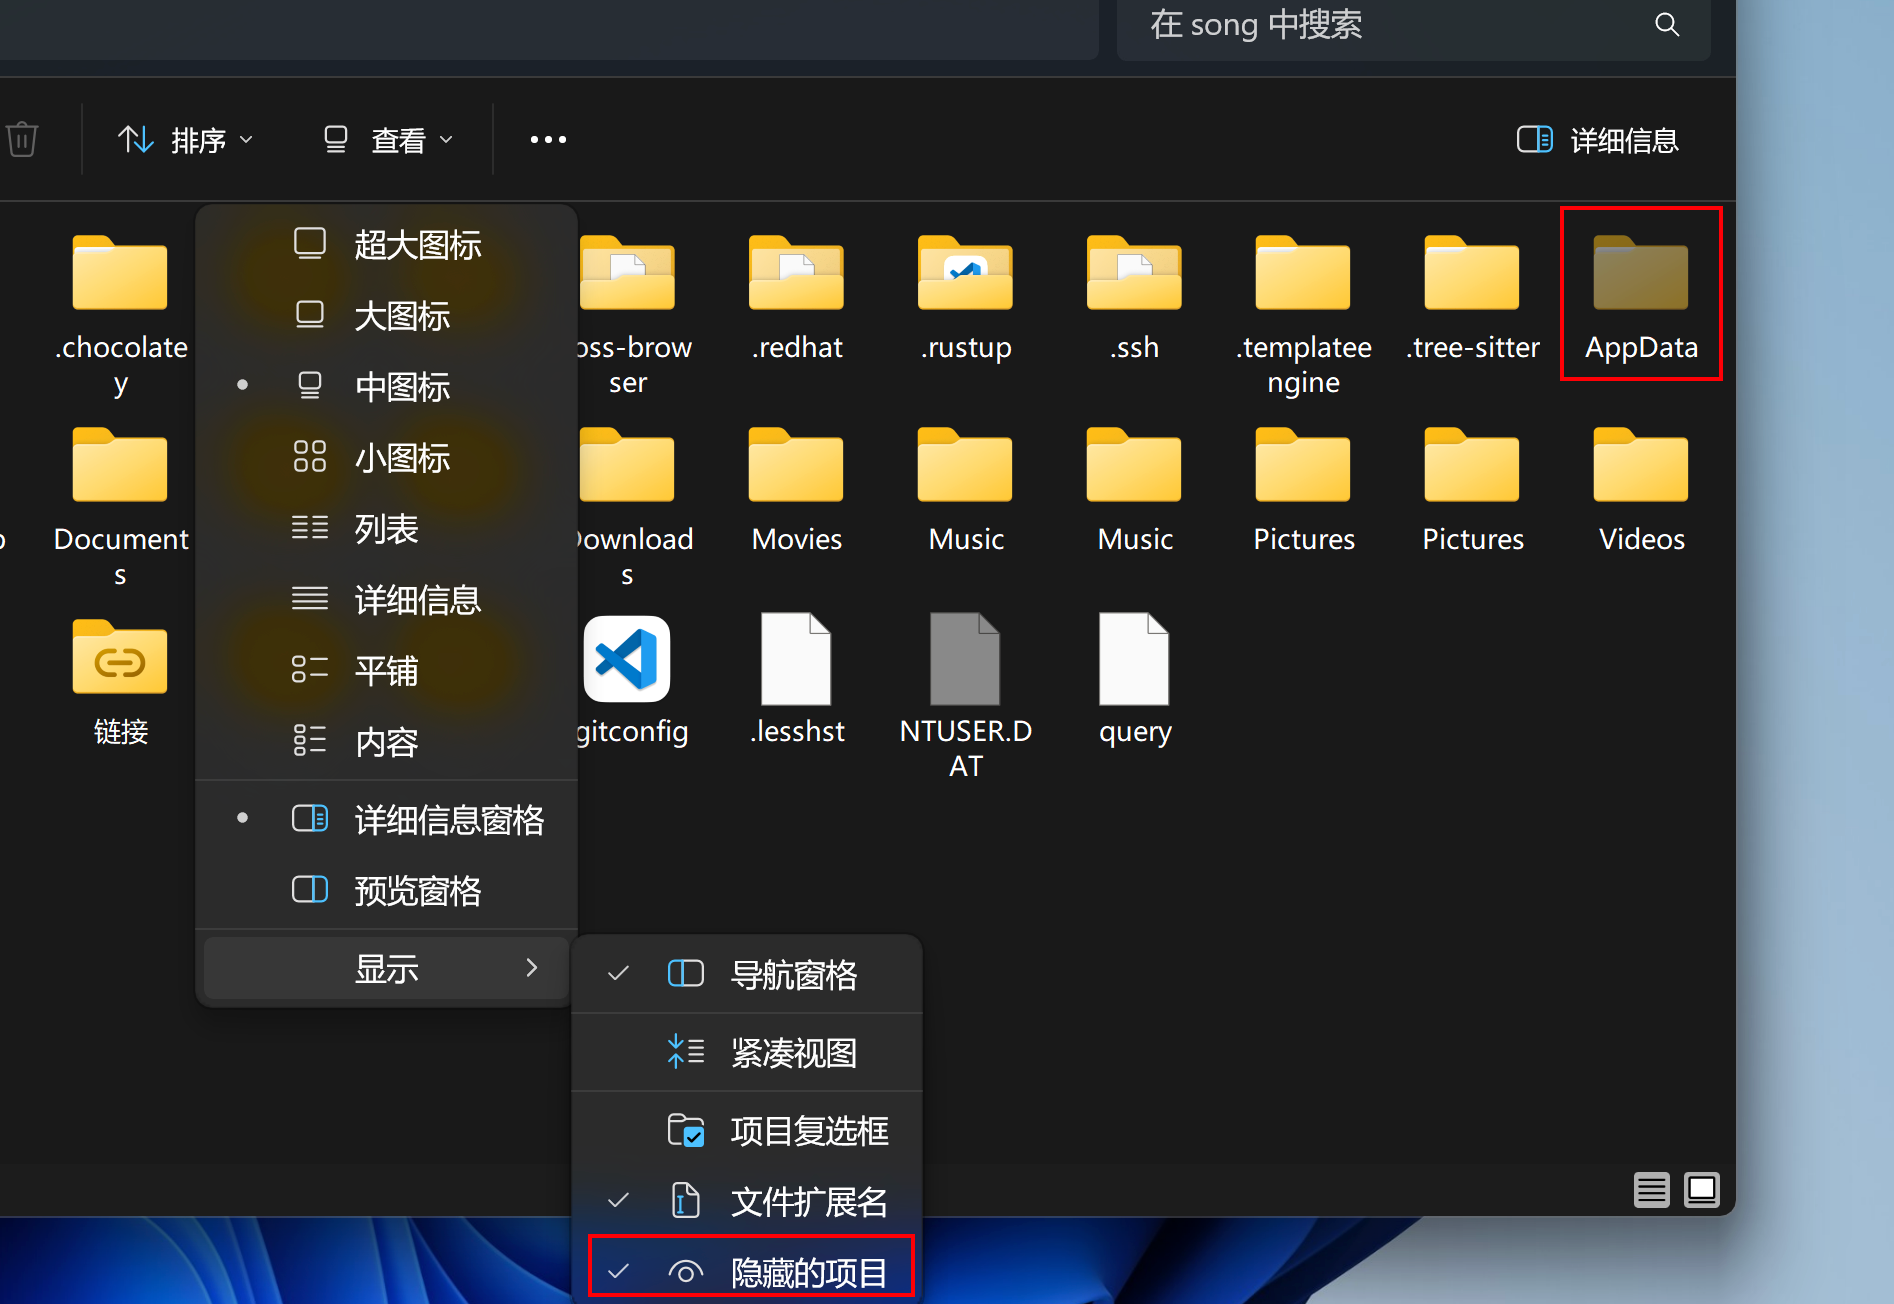Open the .ssh folder
Viewport: 1894px width, 1304px height.
1133,290
